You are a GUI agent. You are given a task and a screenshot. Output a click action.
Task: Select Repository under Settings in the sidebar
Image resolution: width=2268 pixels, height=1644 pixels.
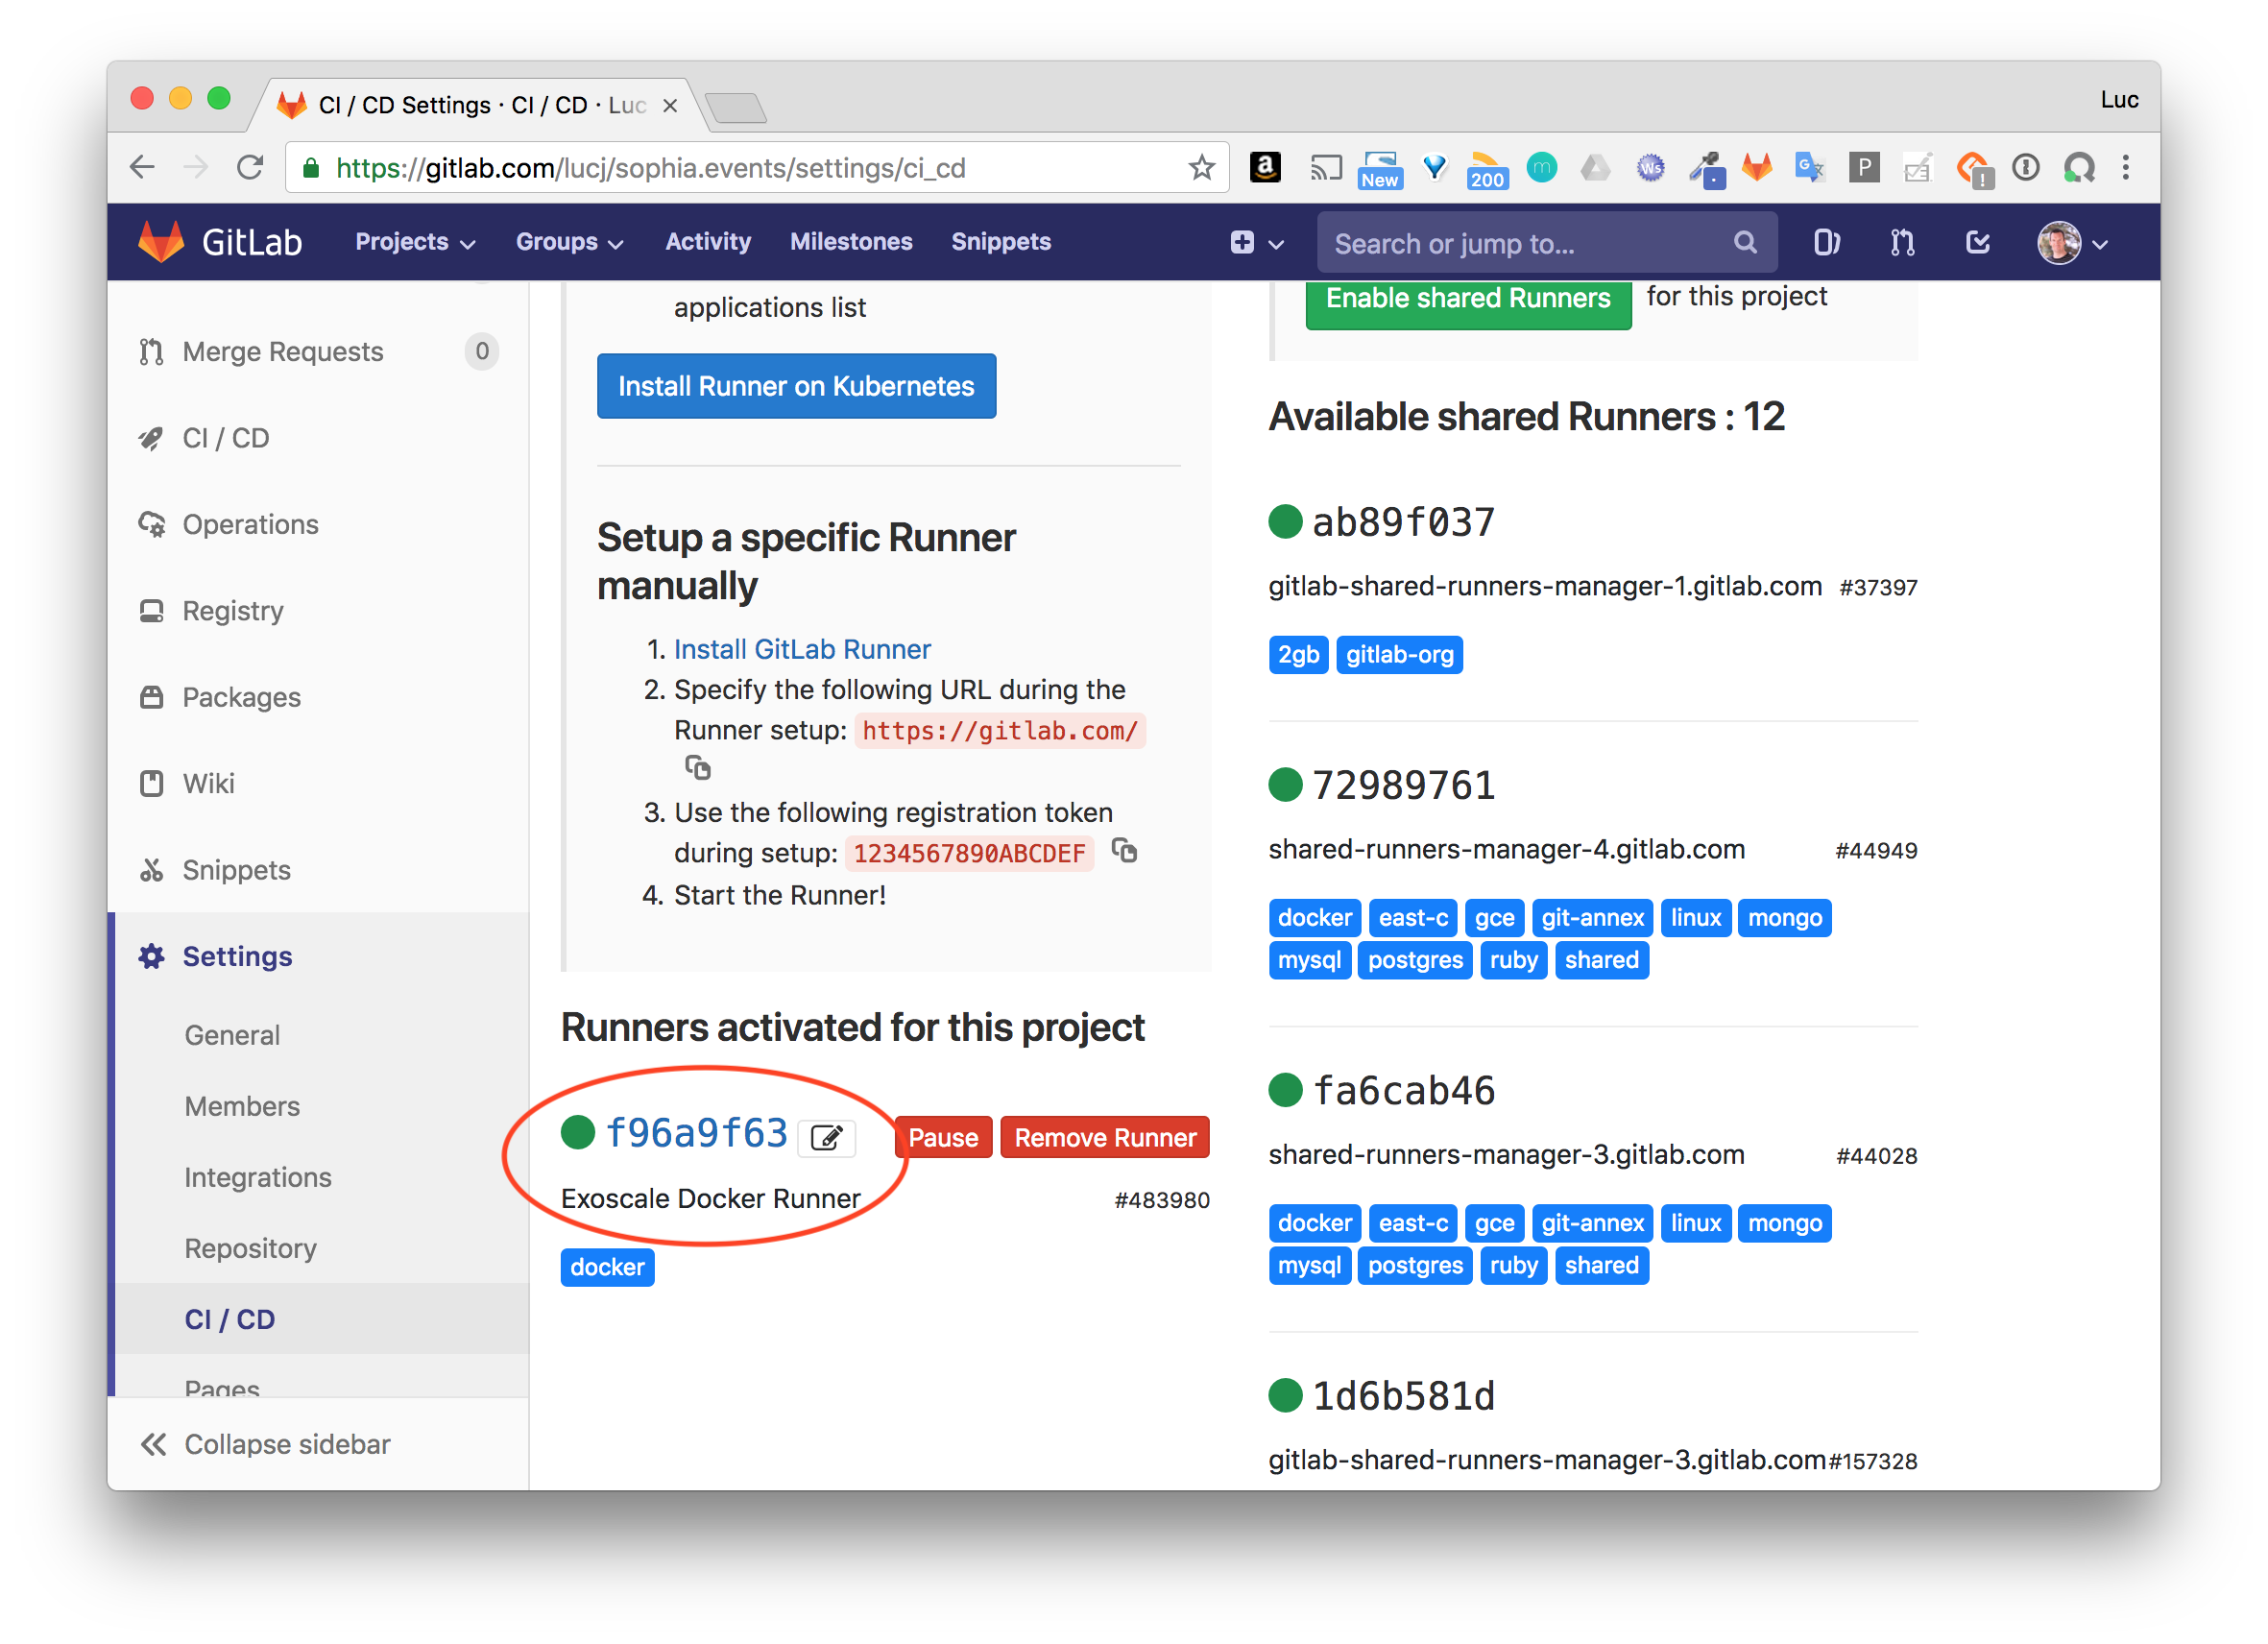click(250, 1248)
